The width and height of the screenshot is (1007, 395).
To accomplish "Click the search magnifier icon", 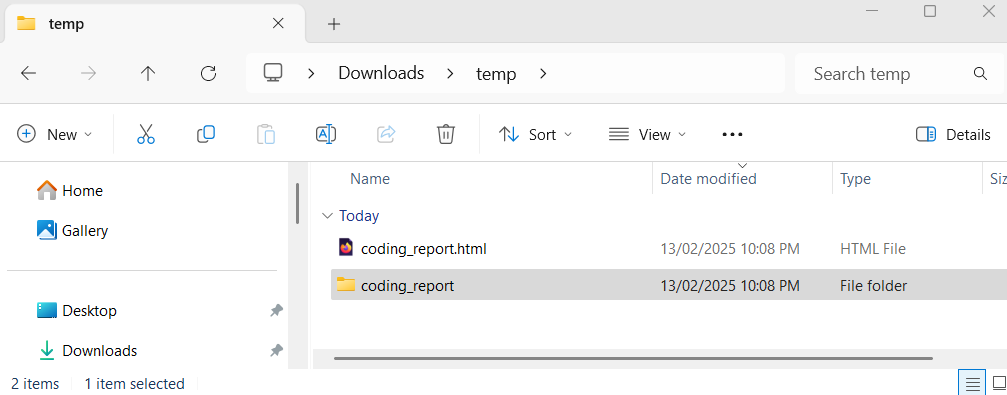I will coord(980,73).
